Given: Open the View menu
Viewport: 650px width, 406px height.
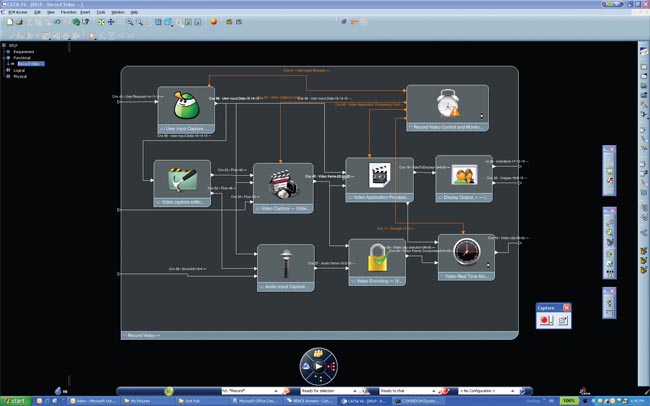Looking at the screenshot, I should 51,12.
